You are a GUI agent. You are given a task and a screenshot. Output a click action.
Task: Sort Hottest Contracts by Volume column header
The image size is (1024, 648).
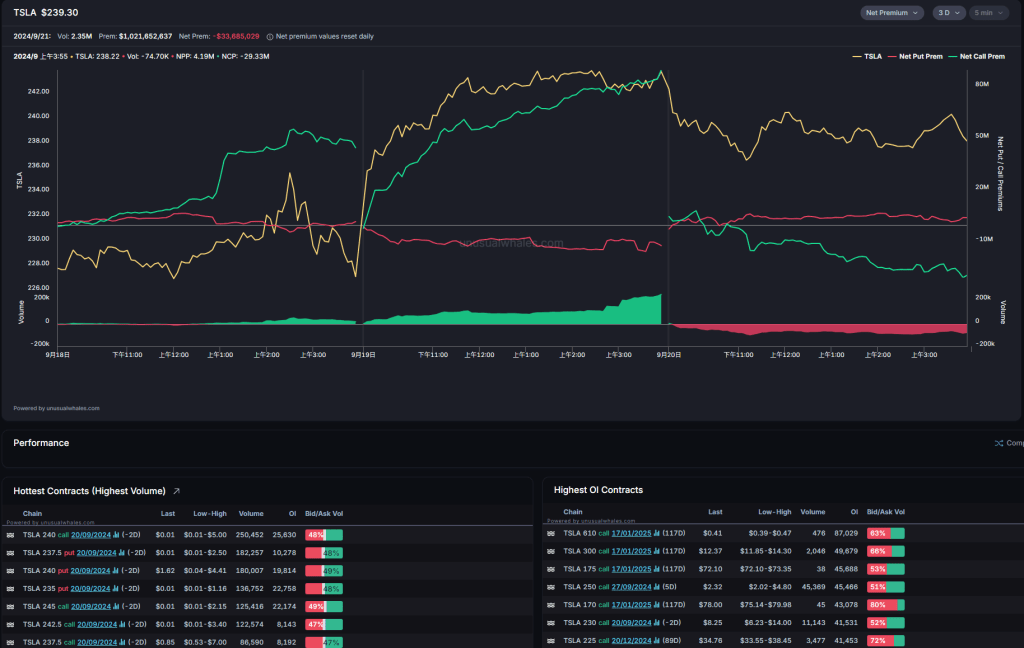click(x=251, y=513)
